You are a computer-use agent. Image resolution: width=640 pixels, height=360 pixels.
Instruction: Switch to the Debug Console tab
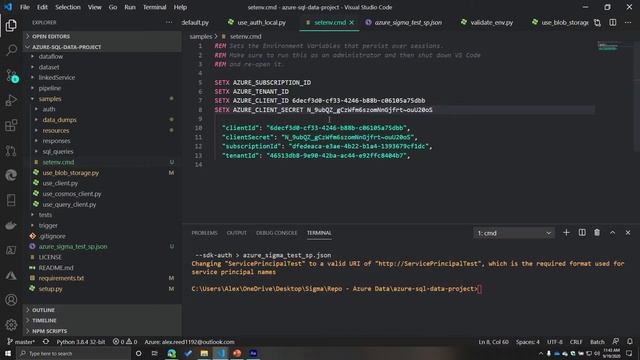(276, 233)
